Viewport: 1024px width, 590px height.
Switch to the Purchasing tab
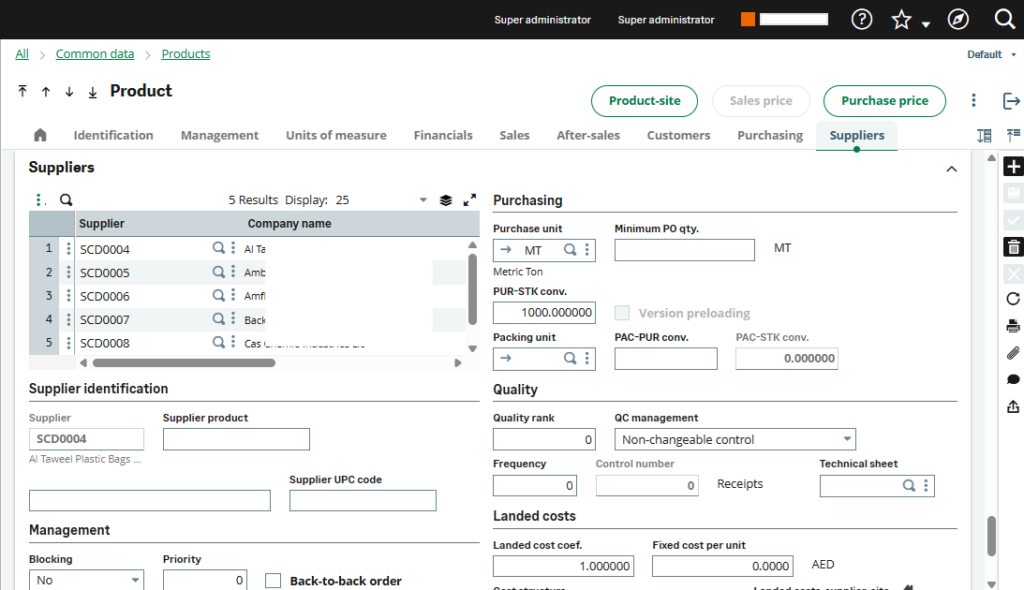click(769, 135)
